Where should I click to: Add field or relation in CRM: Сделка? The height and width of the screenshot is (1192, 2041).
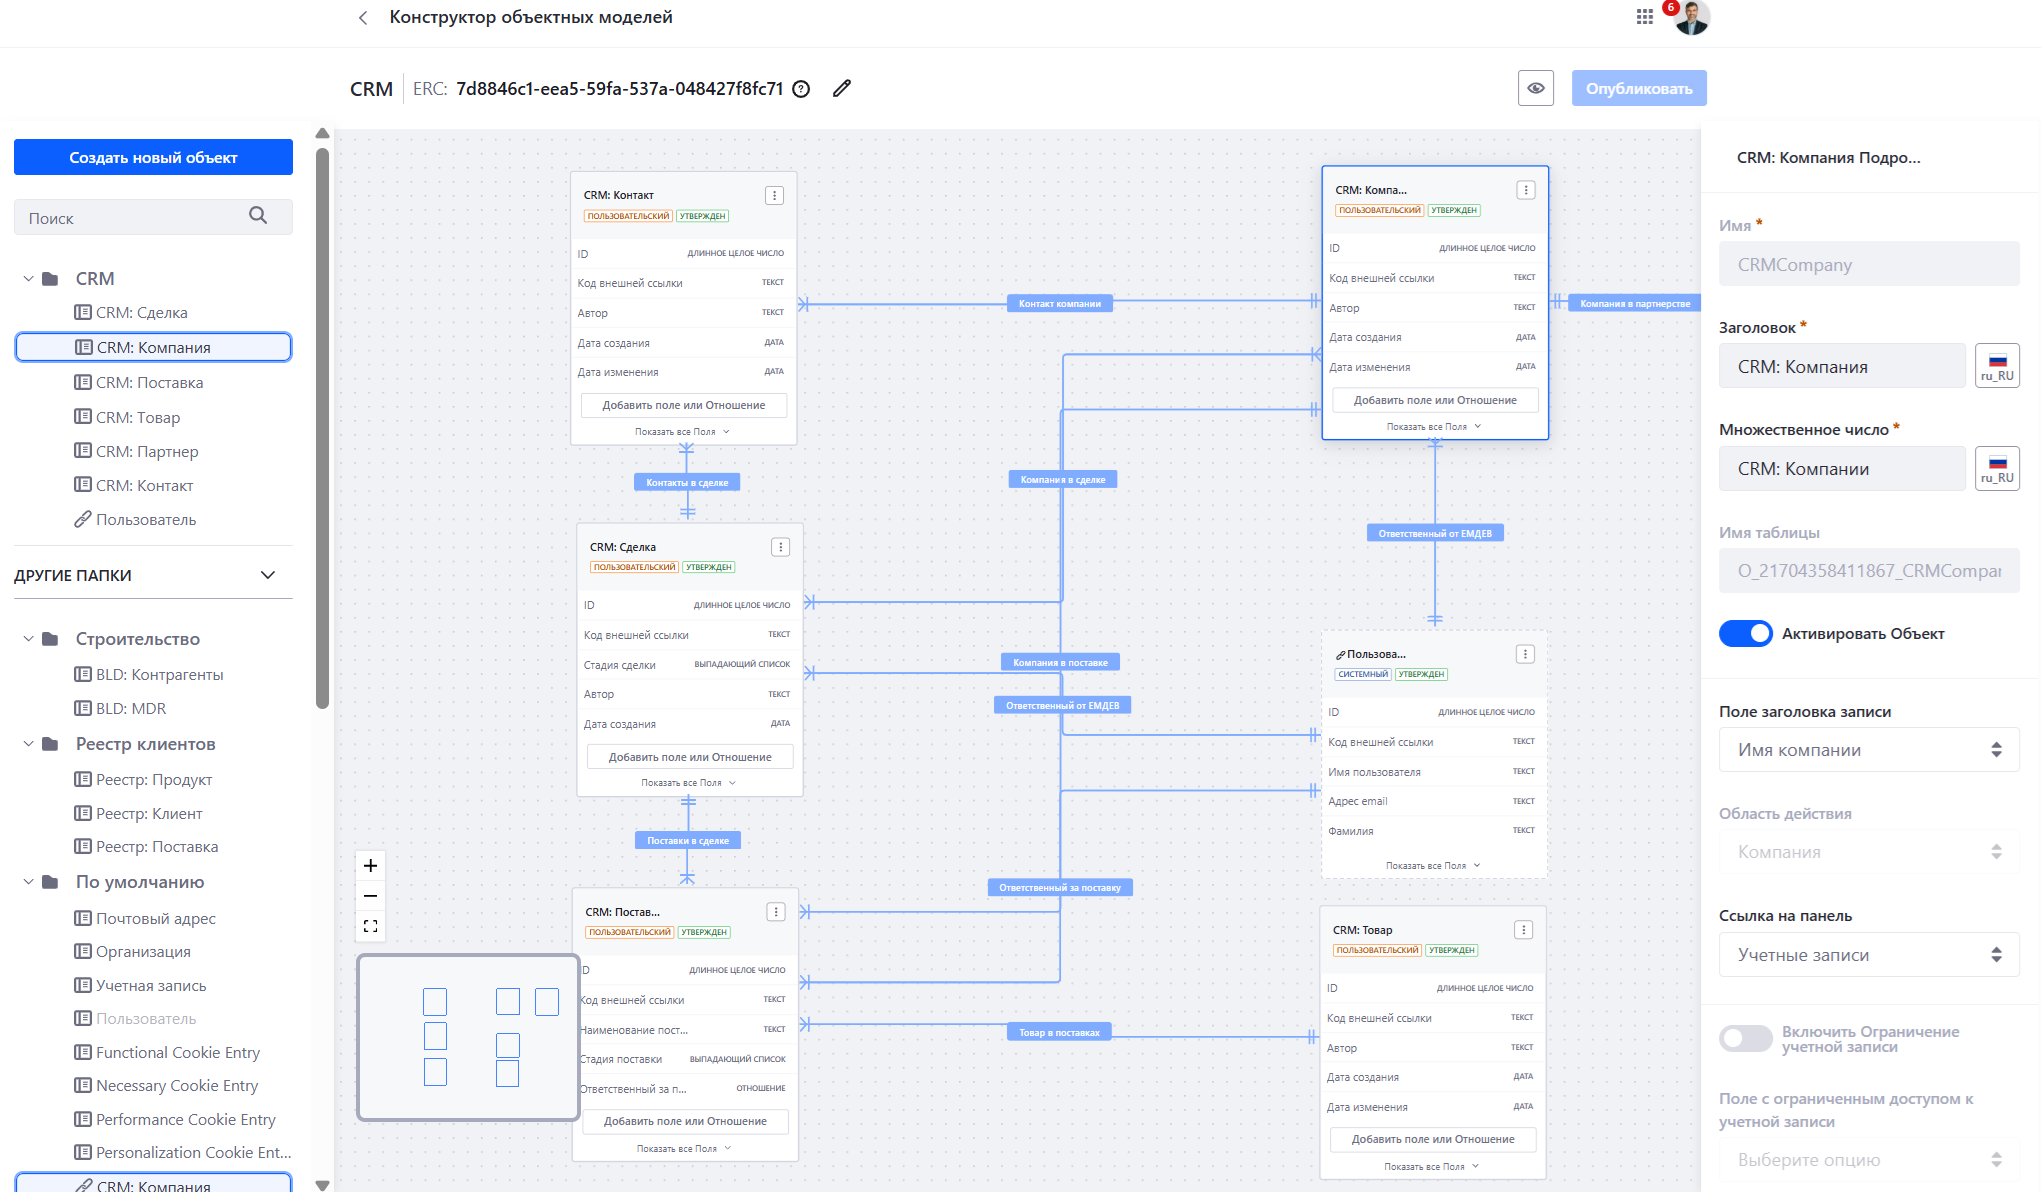(x=690, y=757)
